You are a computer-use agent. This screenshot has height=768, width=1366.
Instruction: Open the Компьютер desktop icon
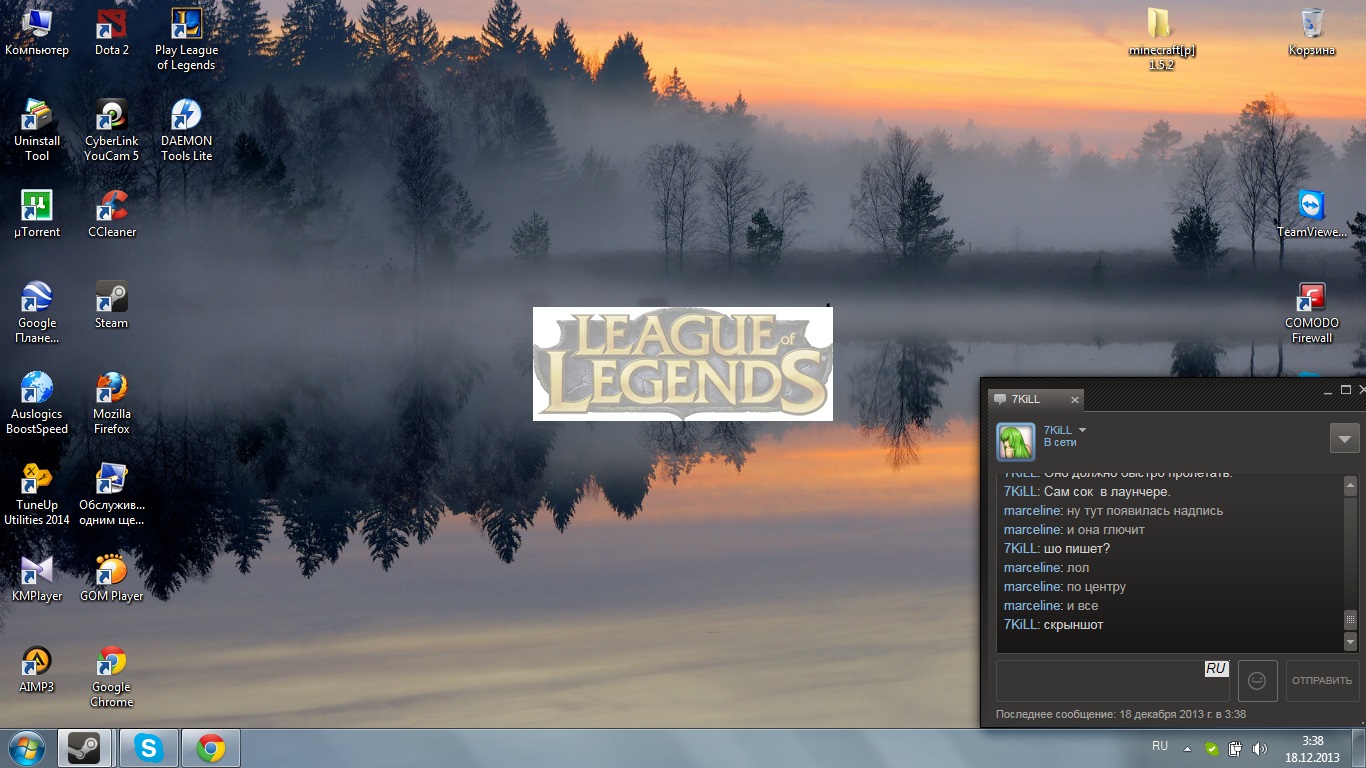(x=37, y=32)
